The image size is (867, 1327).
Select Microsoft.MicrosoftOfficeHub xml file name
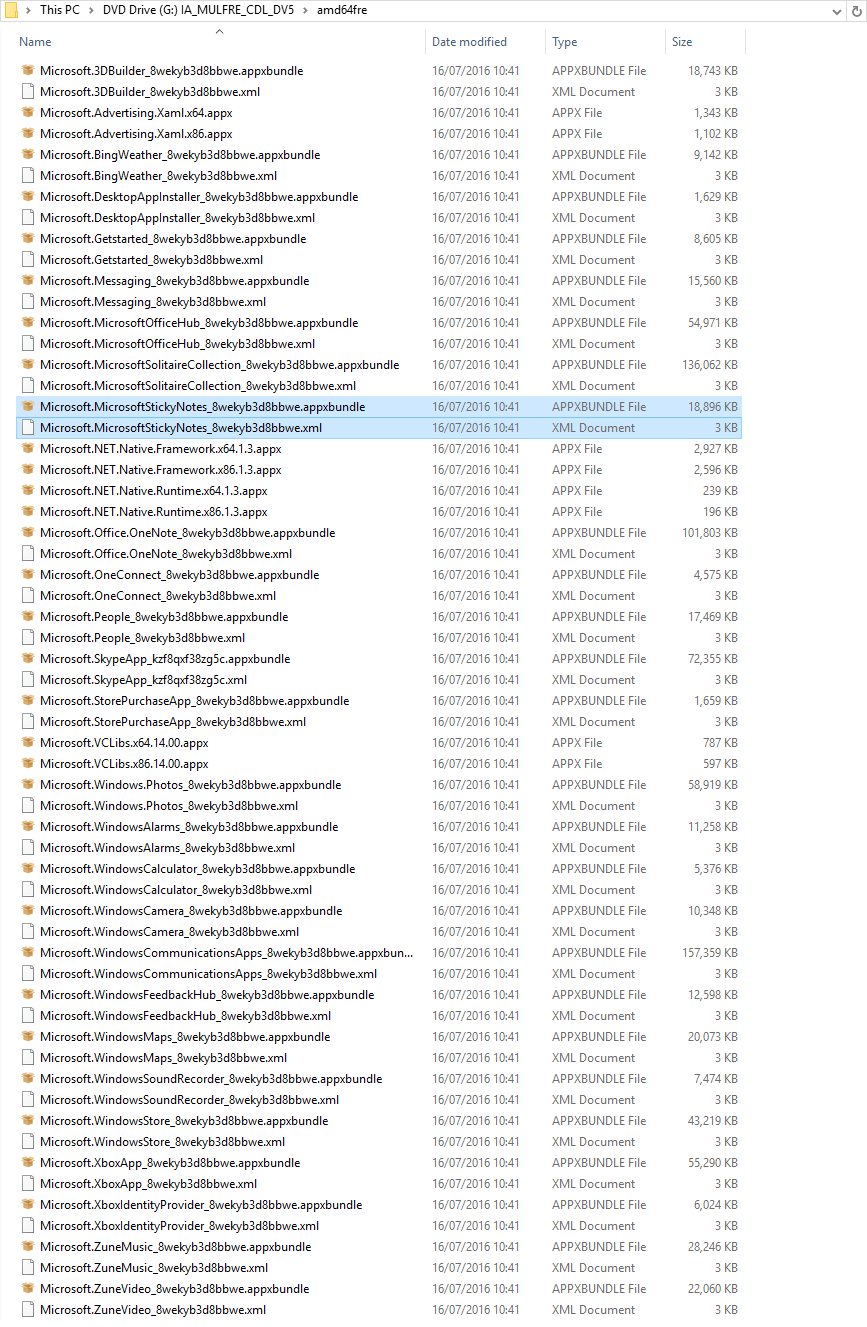[x=177, y=344]
